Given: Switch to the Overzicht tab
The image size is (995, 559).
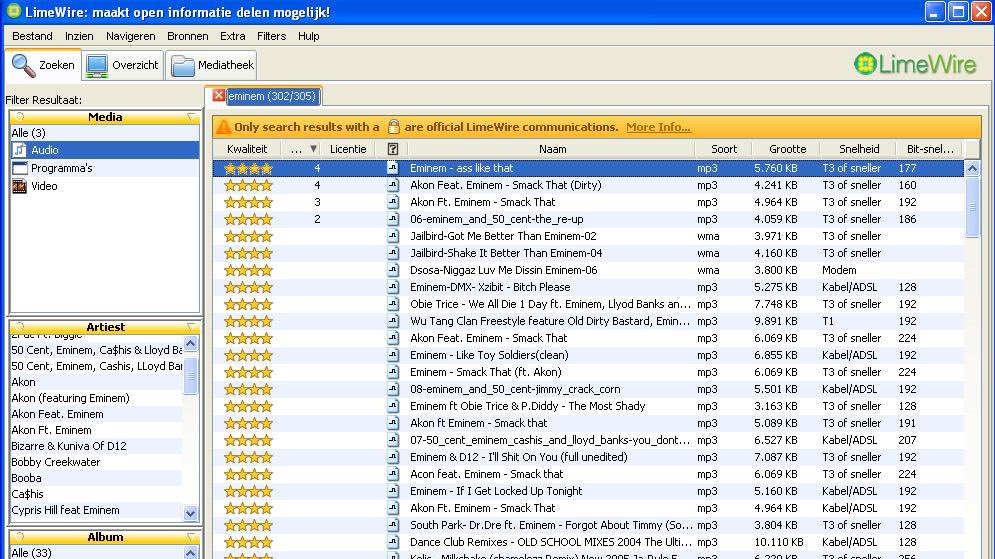Looking at the screenshot, I should [122, 65].
